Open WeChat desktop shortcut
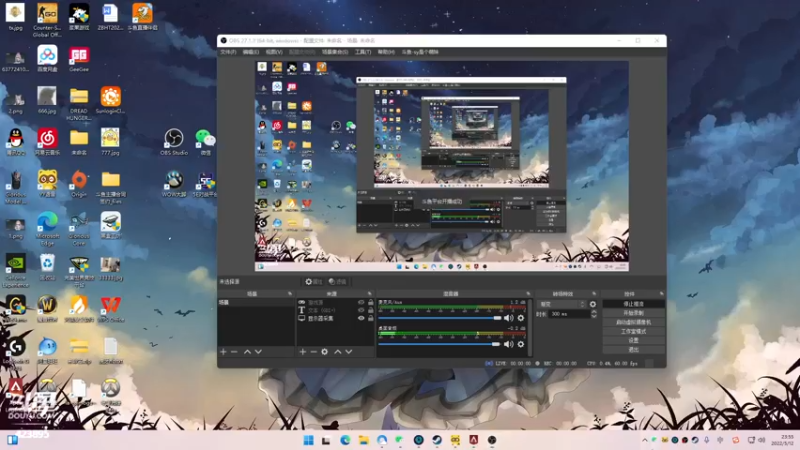This screenshot has width=800, height=450. pyautogui.click(x=205, y=142)
